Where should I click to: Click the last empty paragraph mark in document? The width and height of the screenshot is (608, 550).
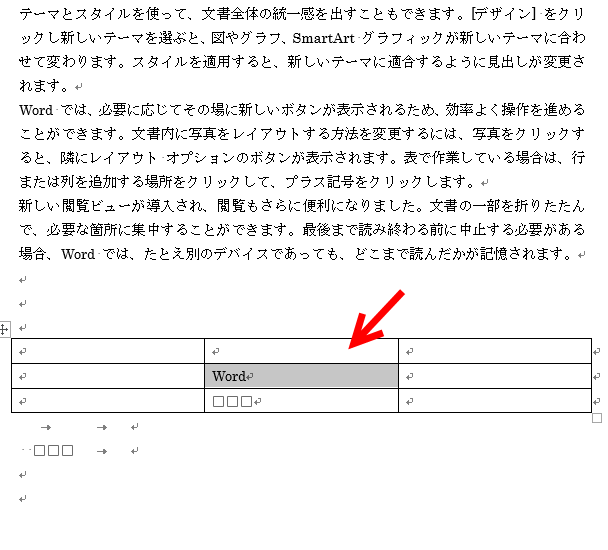tap(23, 498)
